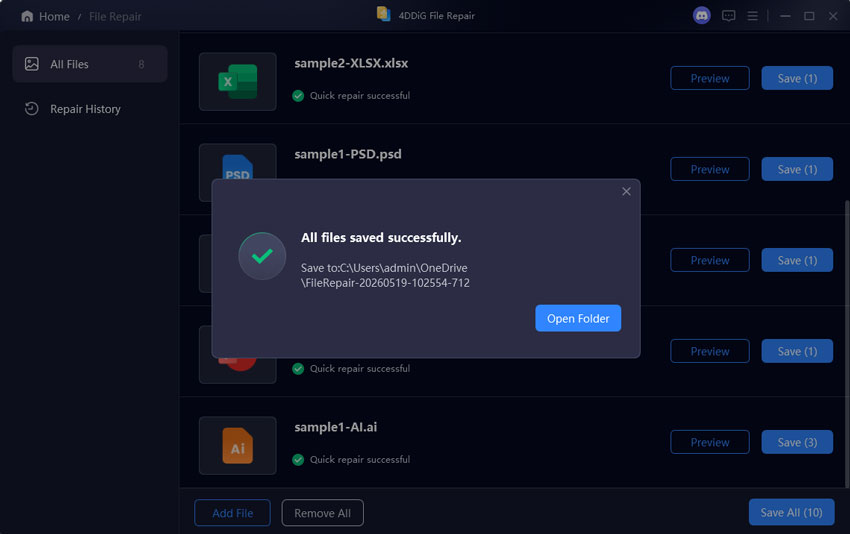
Task: Click the save path text in the dialog
Action: pyautogui.click(x=385, y=275)
